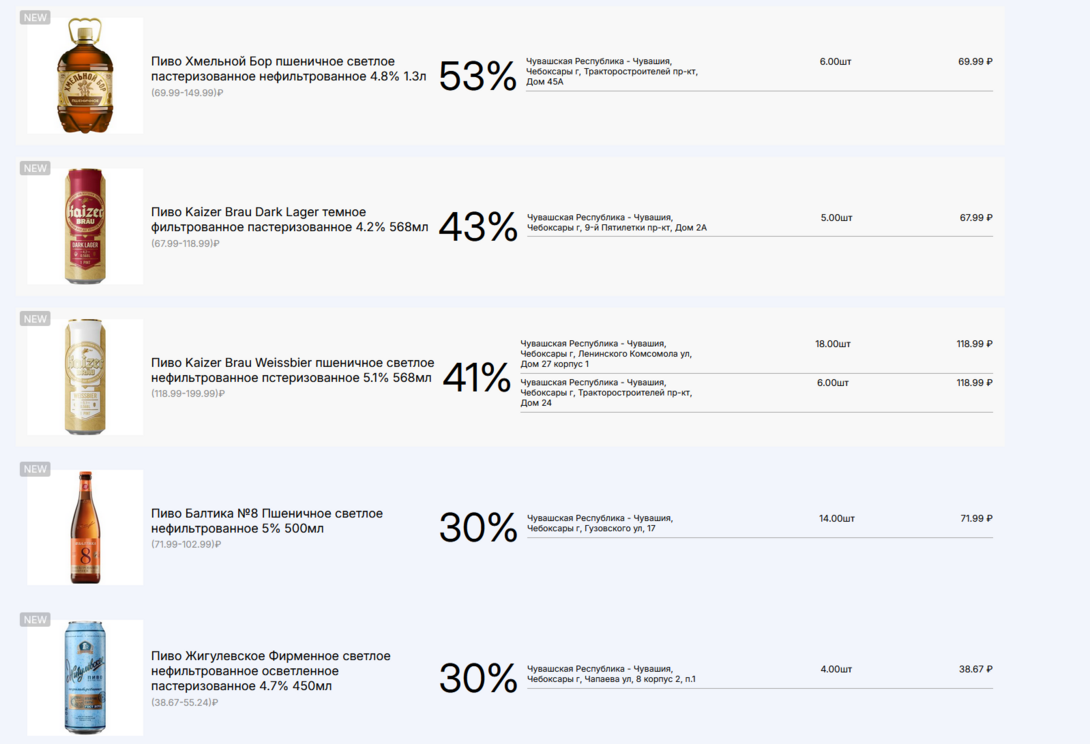Open the Жигулевское blue can thumbnail

point(85,678)
